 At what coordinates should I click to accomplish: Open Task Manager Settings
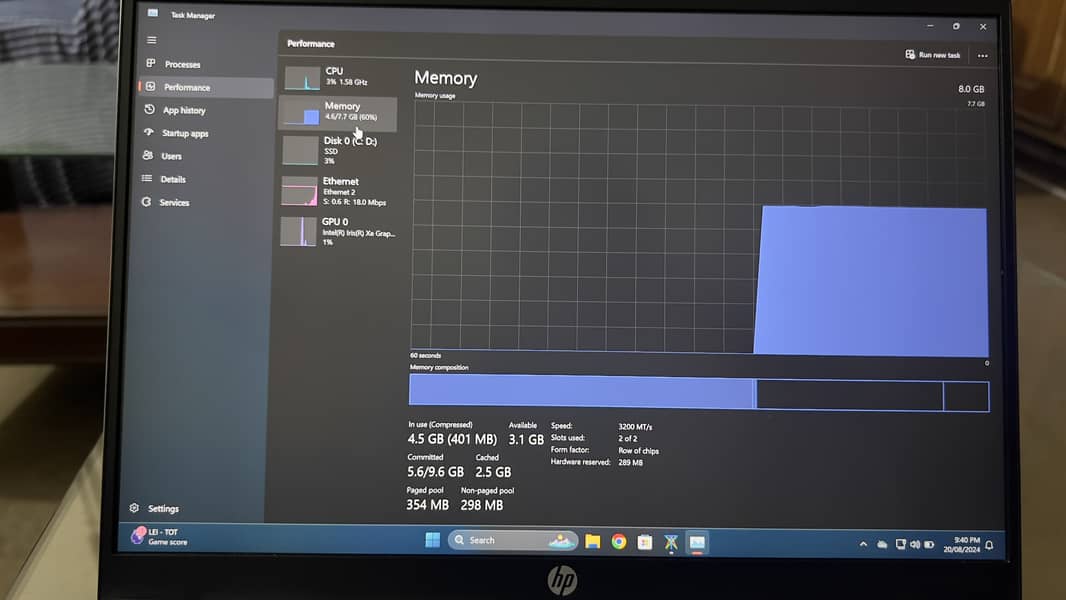[x=162, y=508]
